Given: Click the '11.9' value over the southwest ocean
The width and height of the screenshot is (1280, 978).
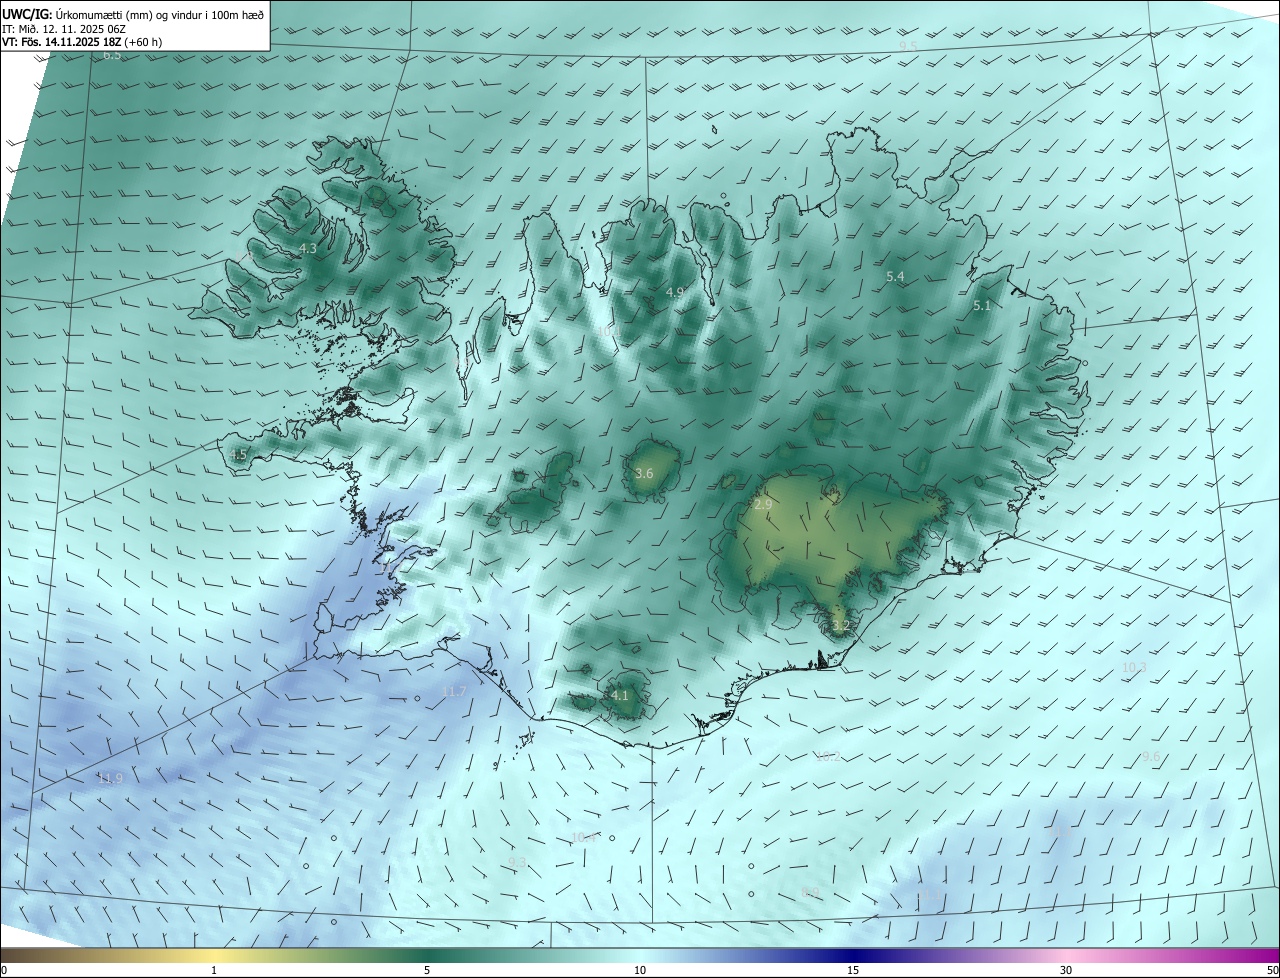Looking at the screenshot, I should (x=110, y=778).
